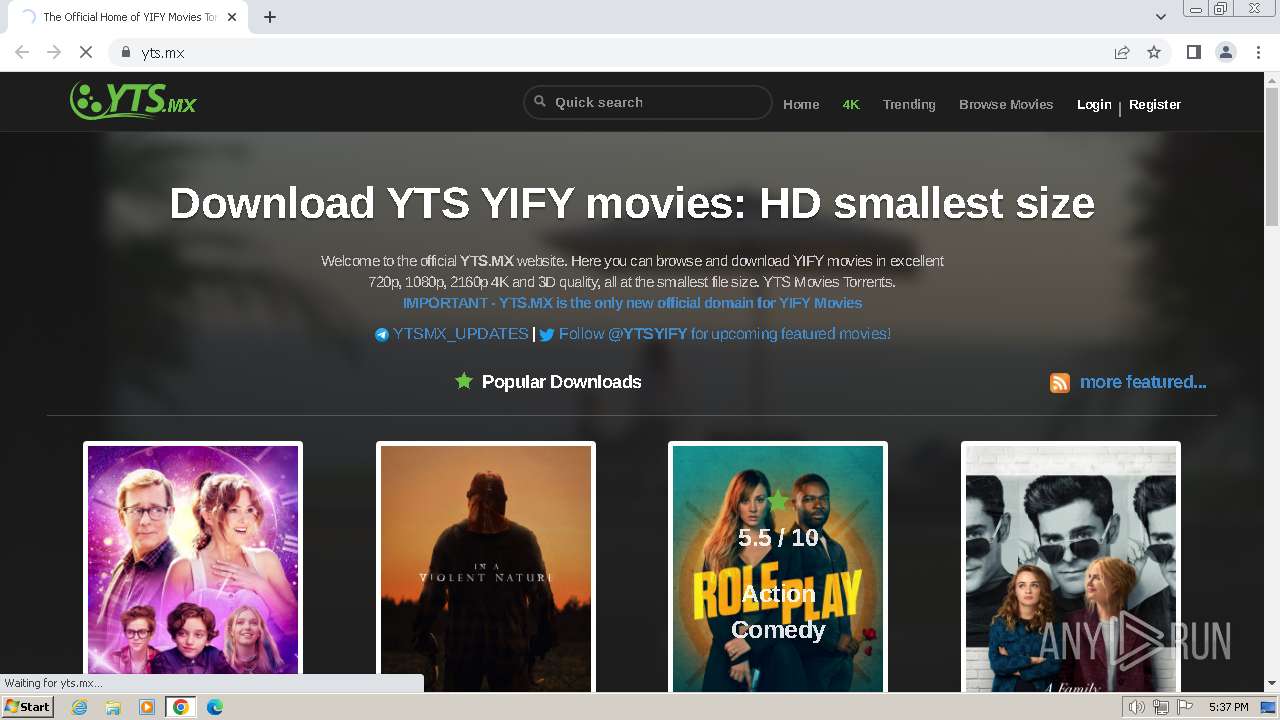Click the Telegram icon beside YTSMX_UPDATES
The image size is (1280, 720).
pos(382,335)
